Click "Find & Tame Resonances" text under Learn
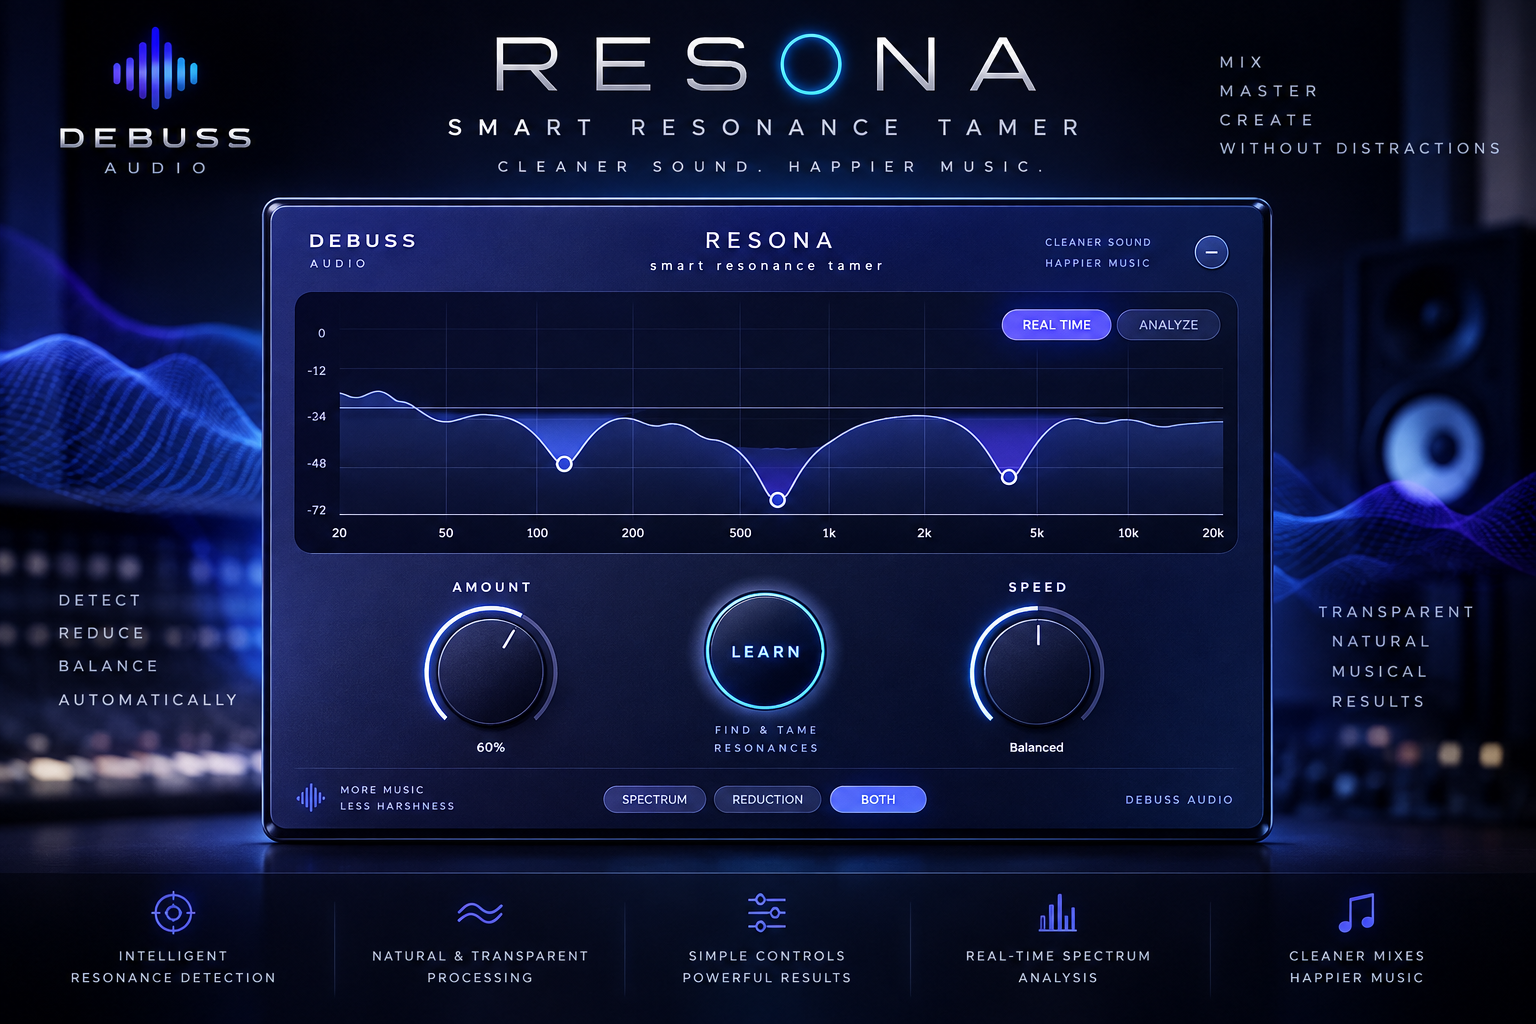Image resolution: width=1536 pixels, height=1024 pixels. click(x=766, y=739)
